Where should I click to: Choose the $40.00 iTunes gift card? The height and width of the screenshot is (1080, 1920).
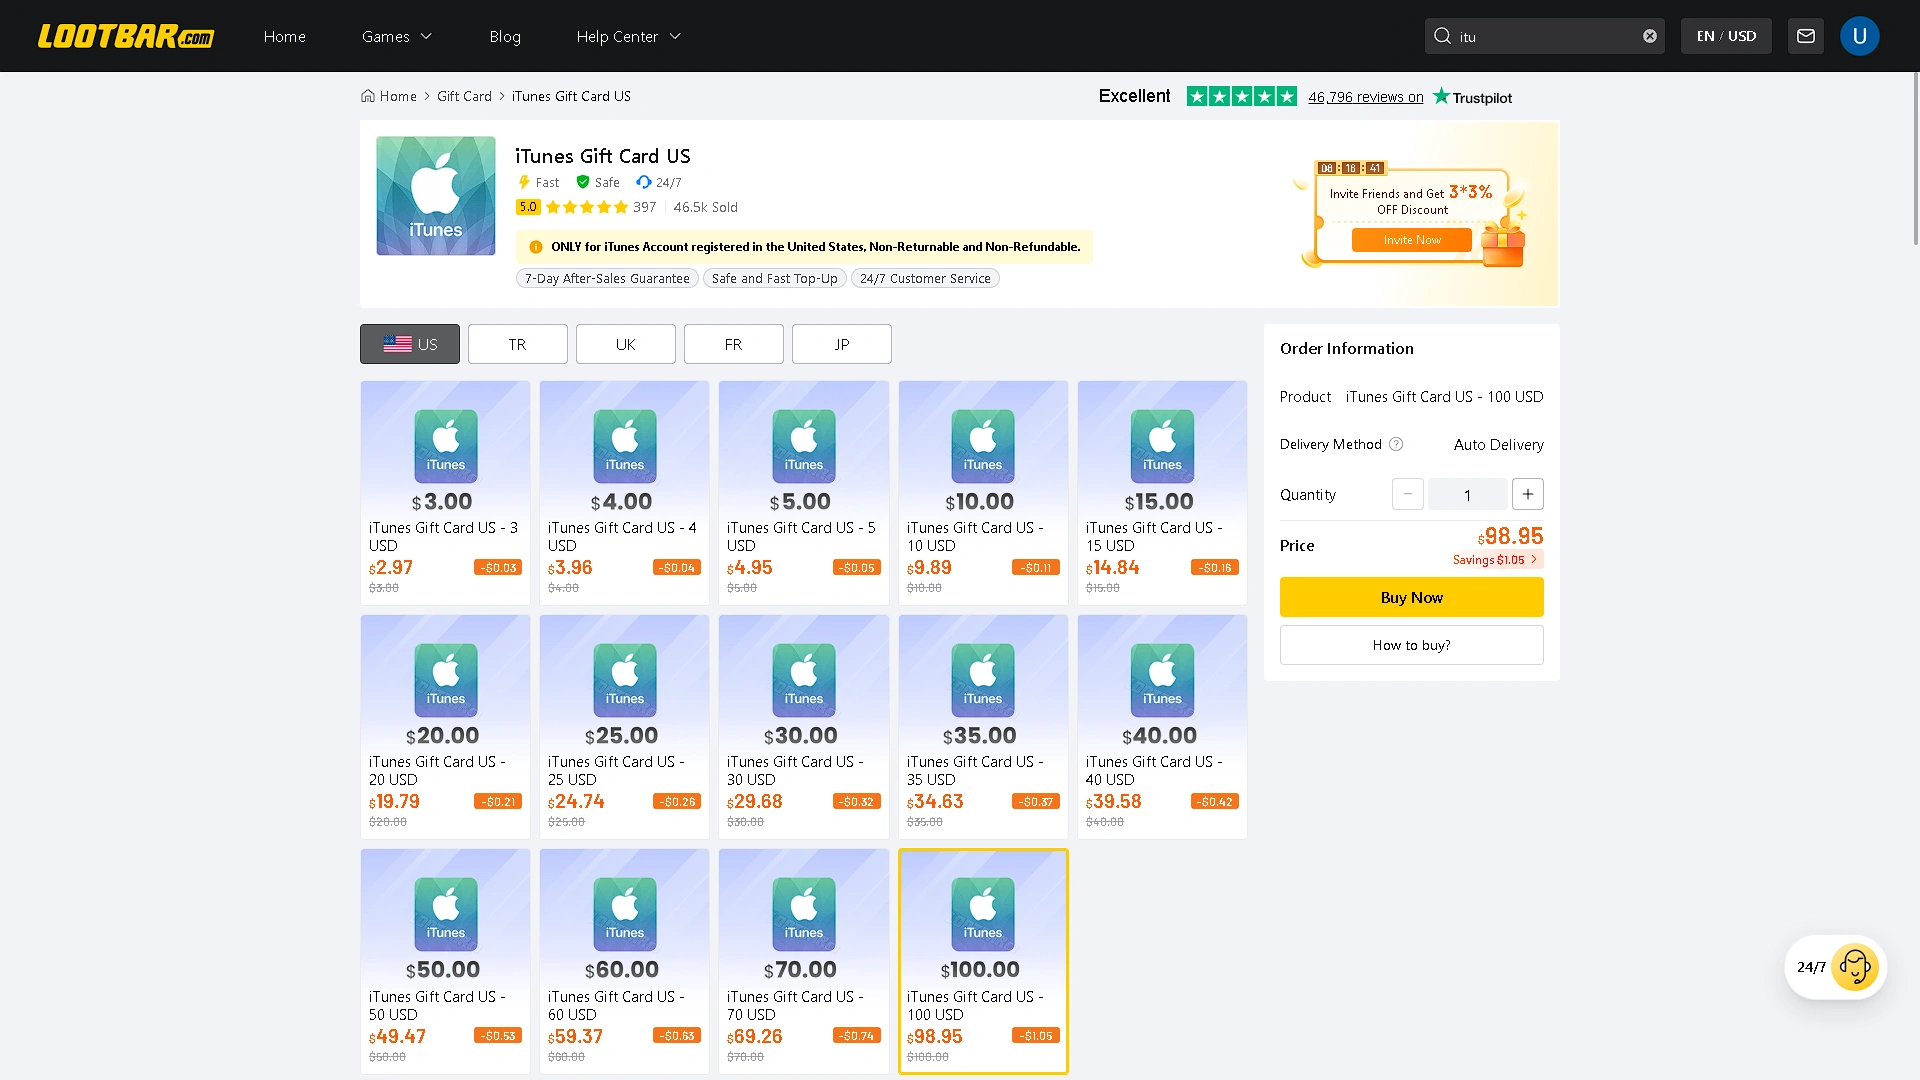click(1162, 727)
